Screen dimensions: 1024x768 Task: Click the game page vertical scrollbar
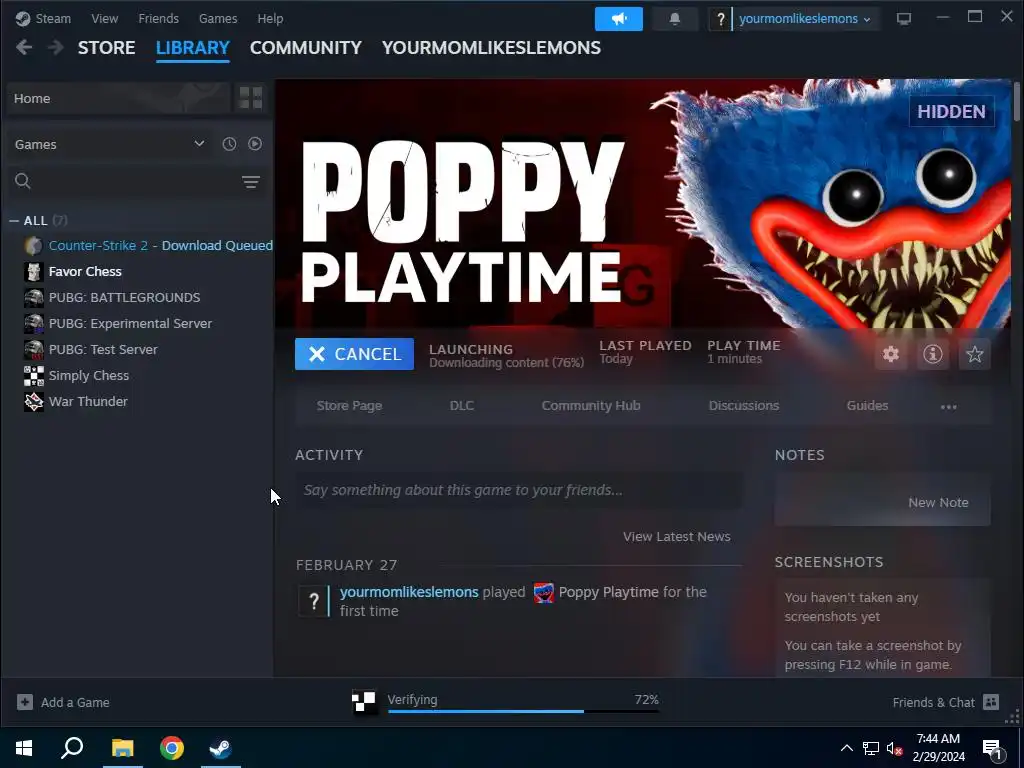click(x=1017, y=101)
